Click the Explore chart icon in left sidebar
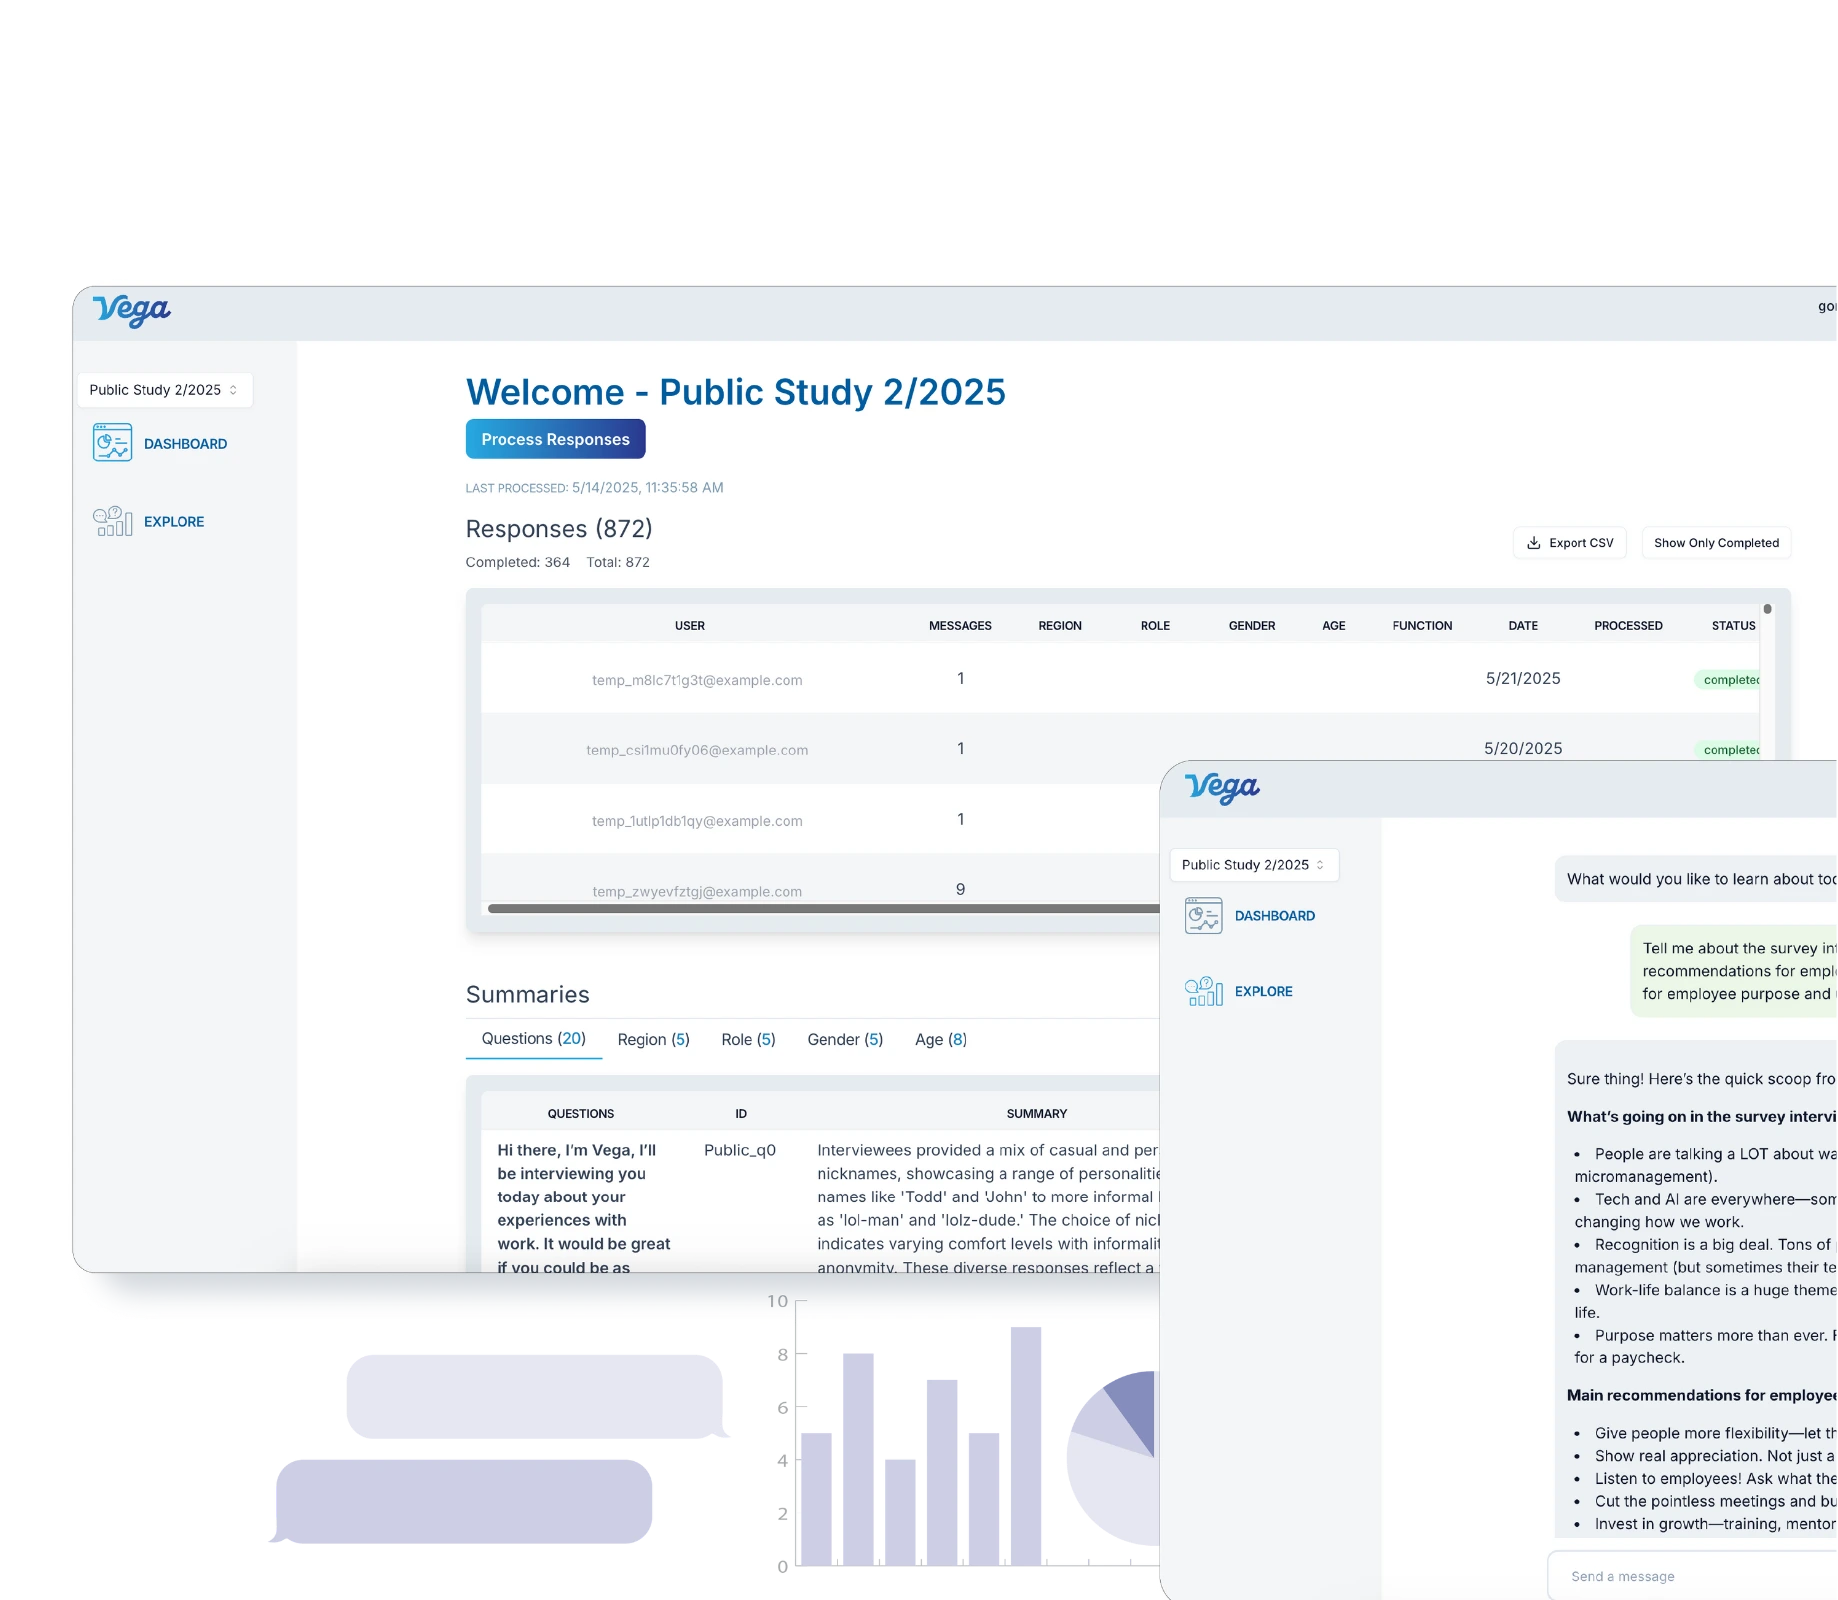 pyautogui.click(x=112, y=521)
